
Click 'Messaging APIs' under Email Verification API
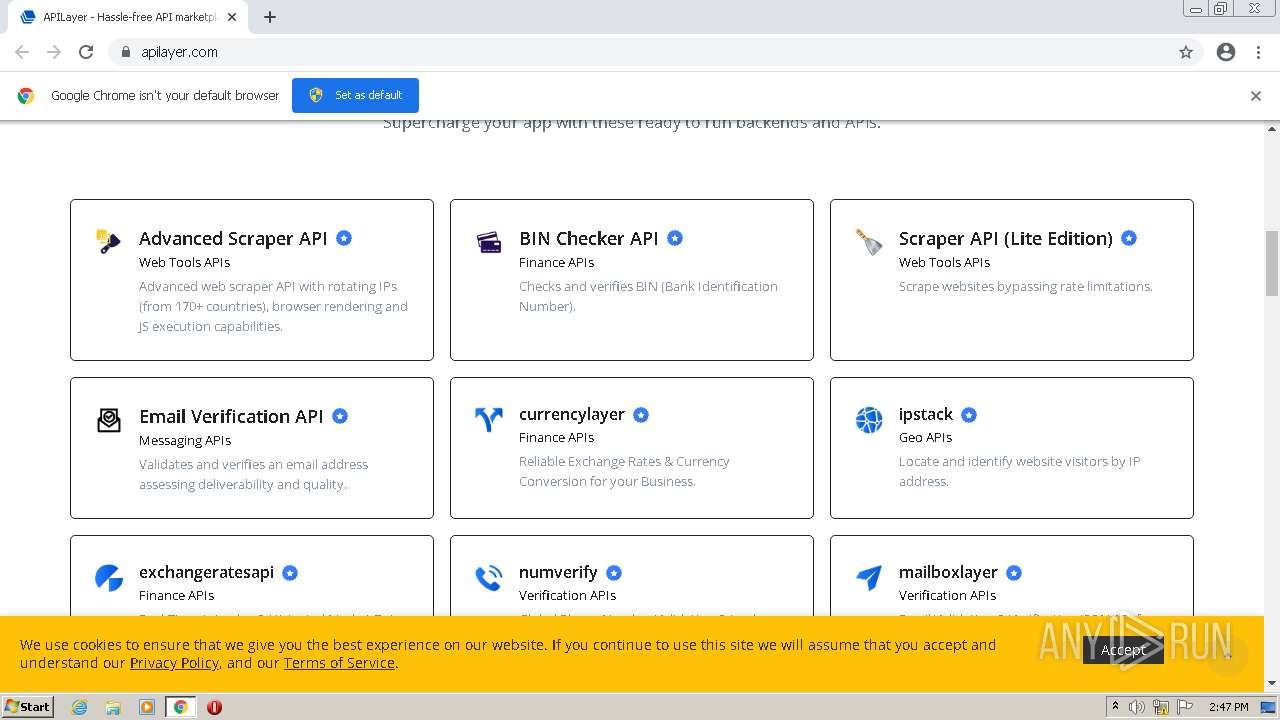(185, 440)
